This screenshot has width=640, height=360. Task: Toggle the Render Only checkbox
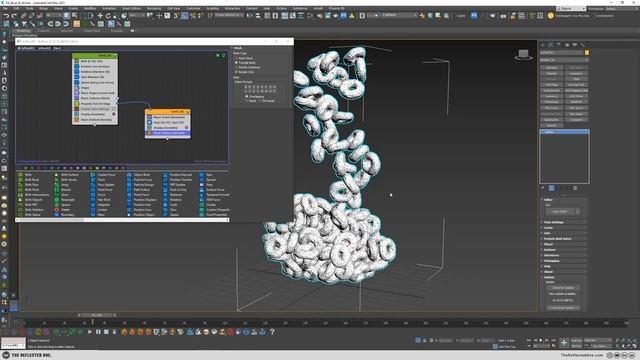(244, 72)
